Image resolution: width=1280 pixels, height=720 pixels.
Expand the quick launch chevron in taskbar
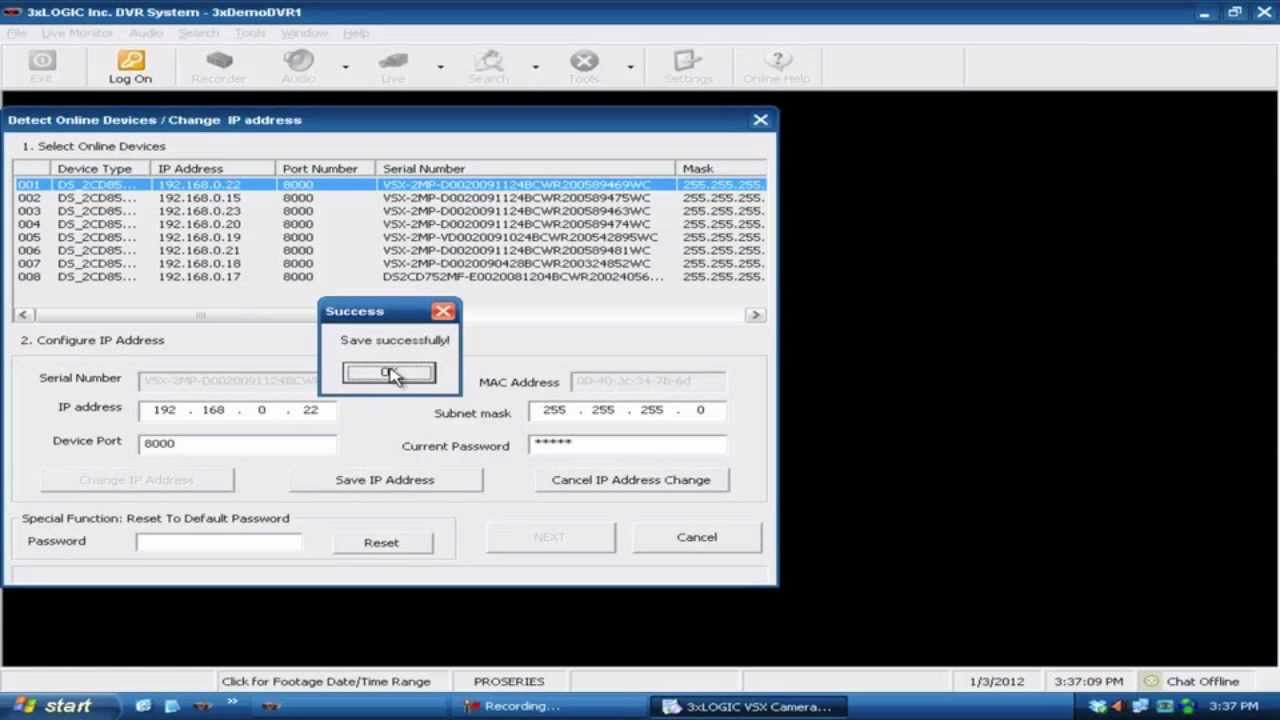(232, 702)
